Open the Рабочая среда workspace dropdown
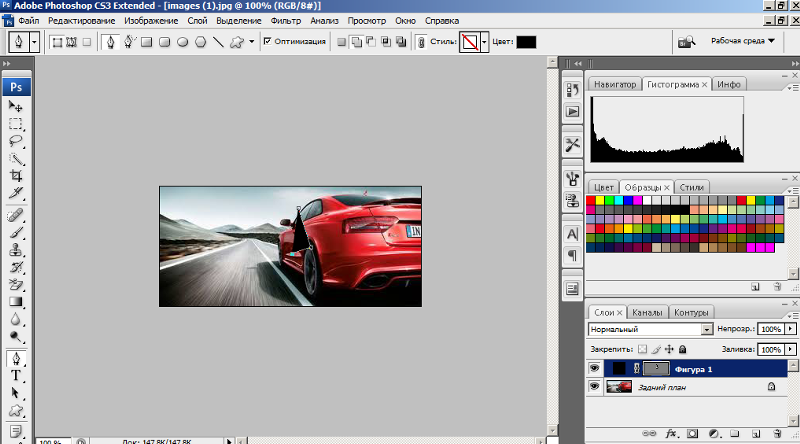Screen dimensions: 800x444 coord(743,41)
